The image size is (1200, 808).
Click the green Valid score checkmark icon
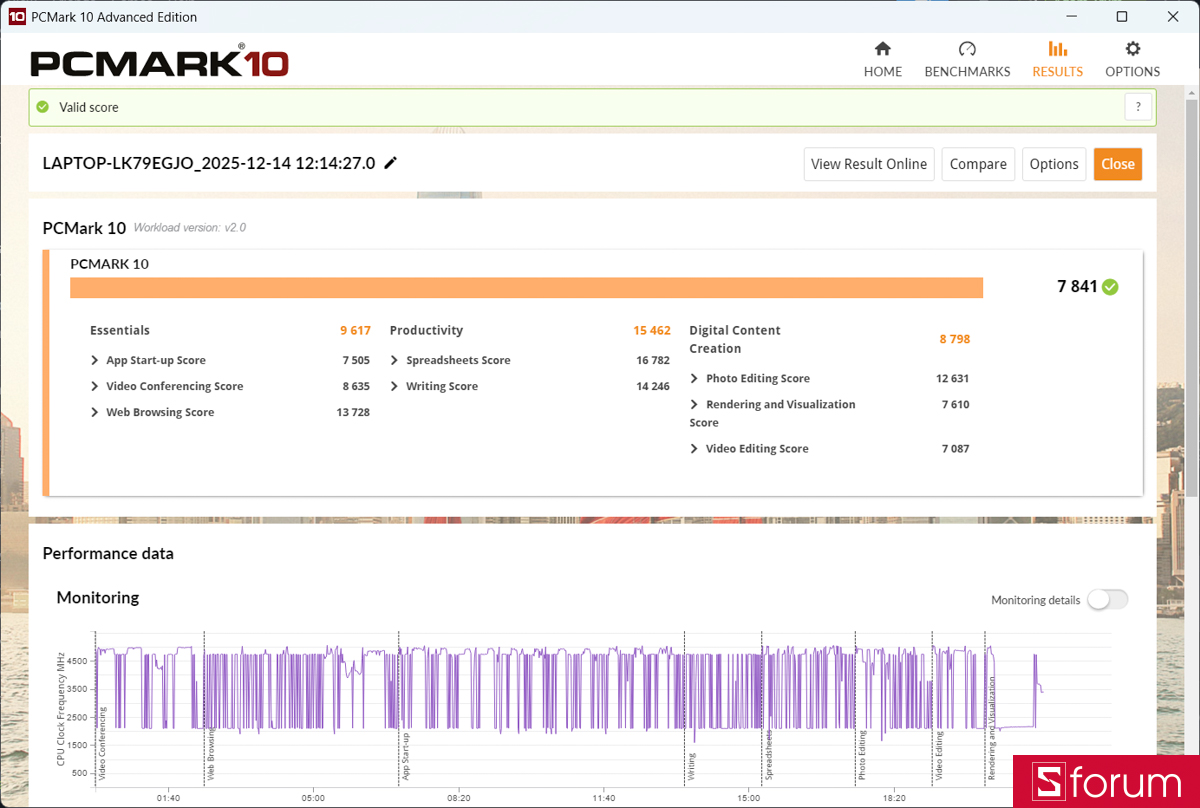(42, 107)
